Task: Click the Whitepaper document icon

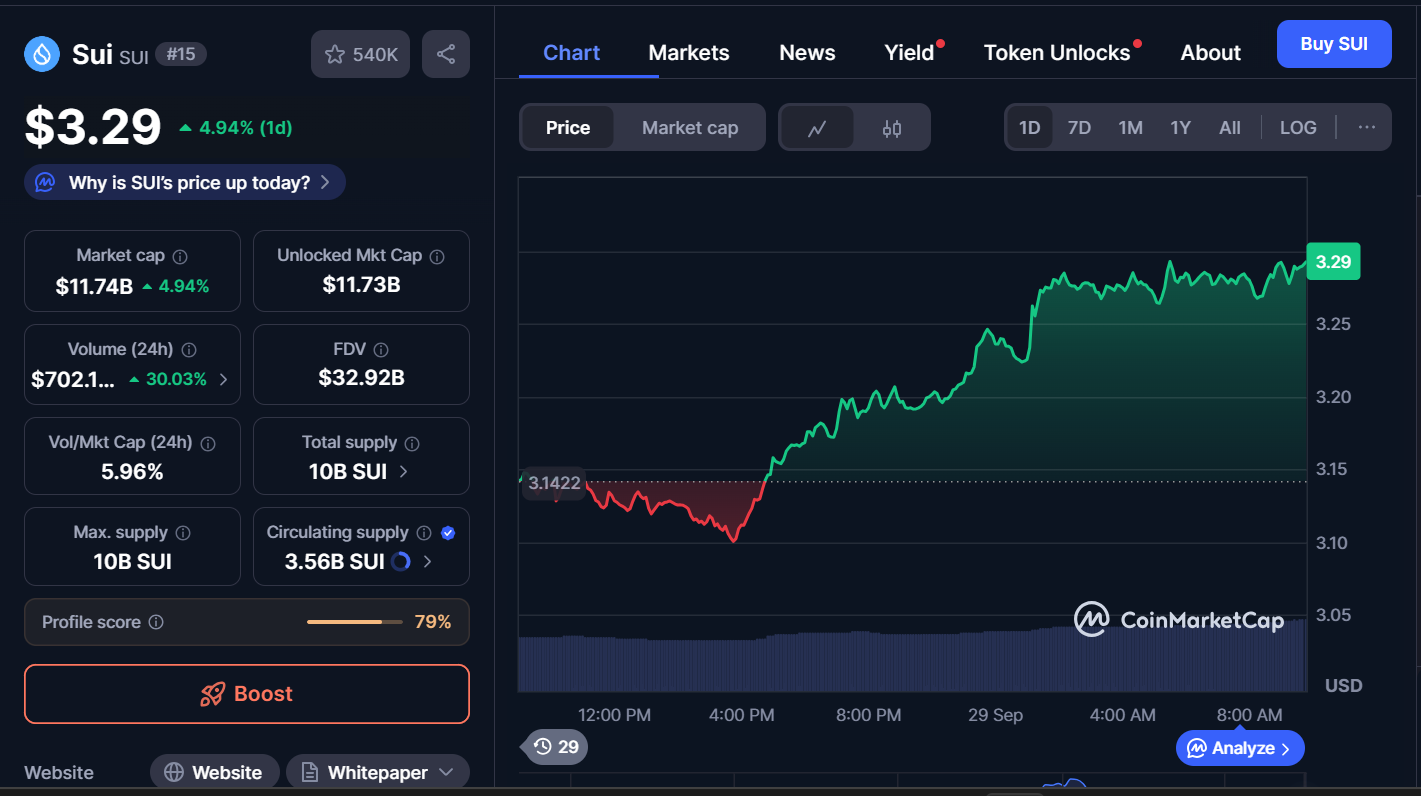Action: (x=310, y=773)
